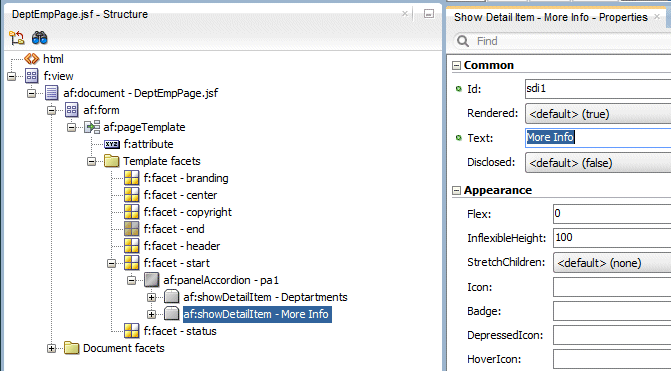
Task: Click the html node icon
Action: coord(32,59)
